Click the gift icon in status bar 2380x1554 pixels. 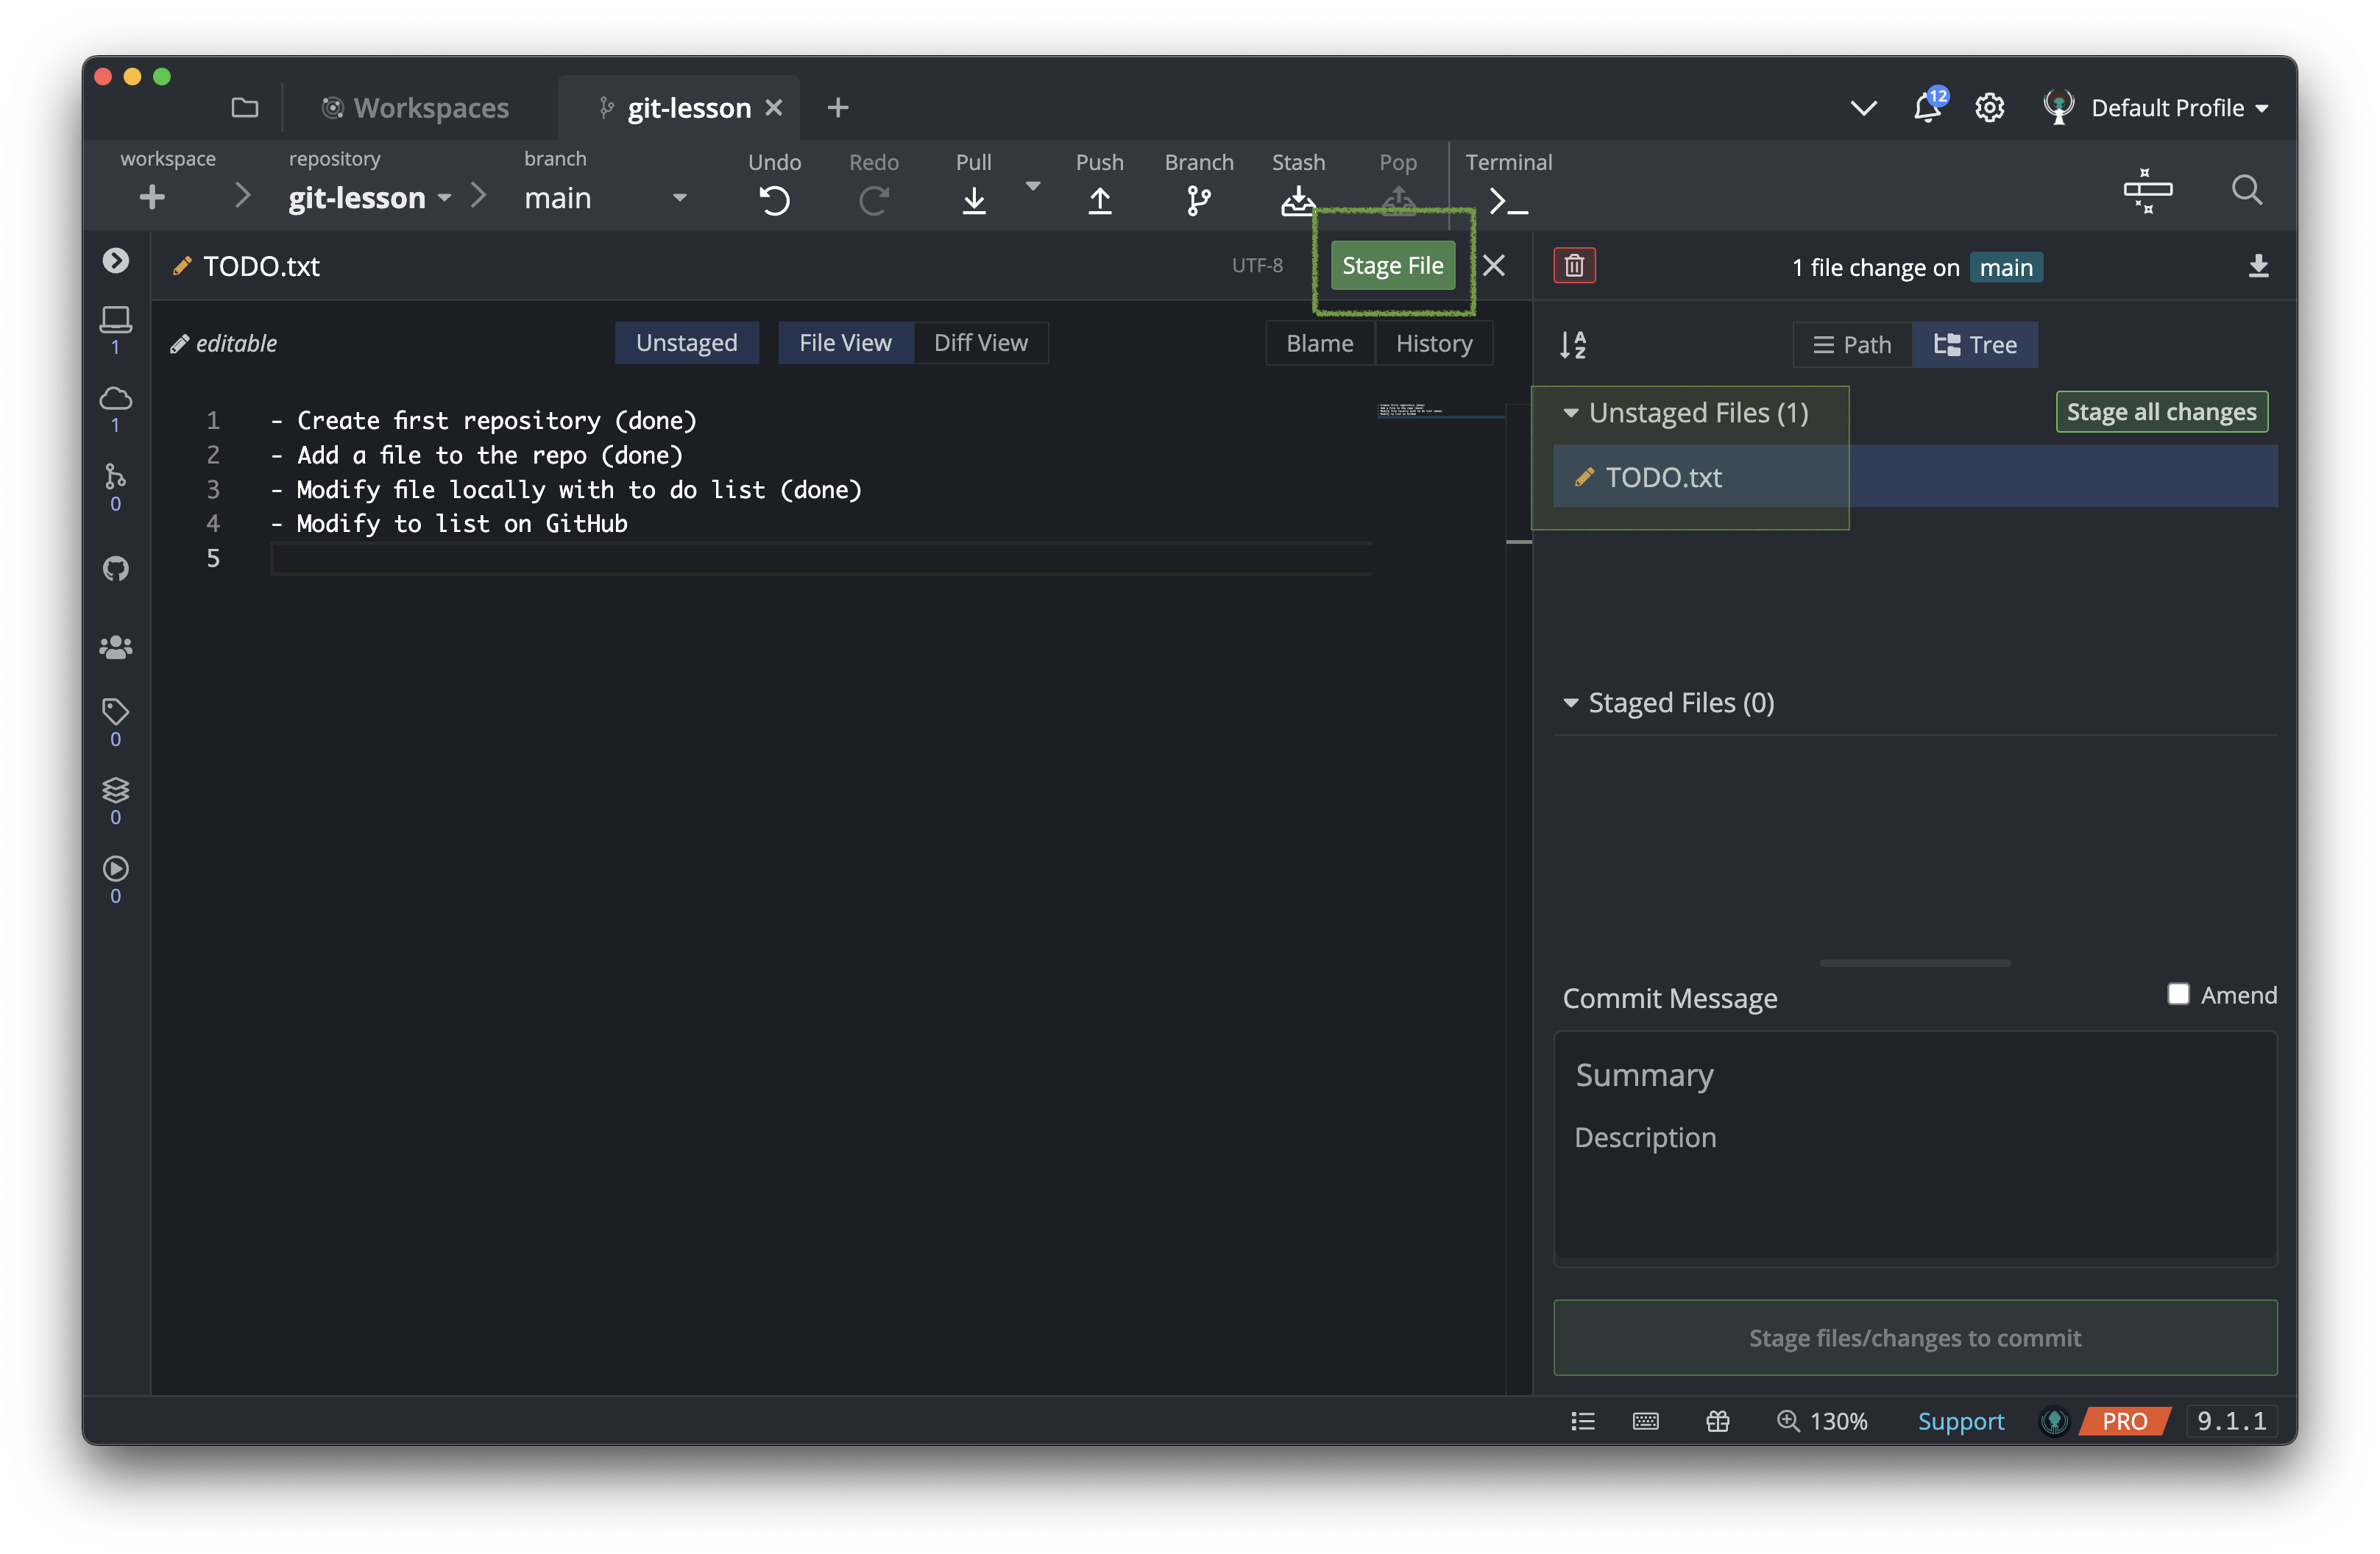(x=1717, y=1421)
